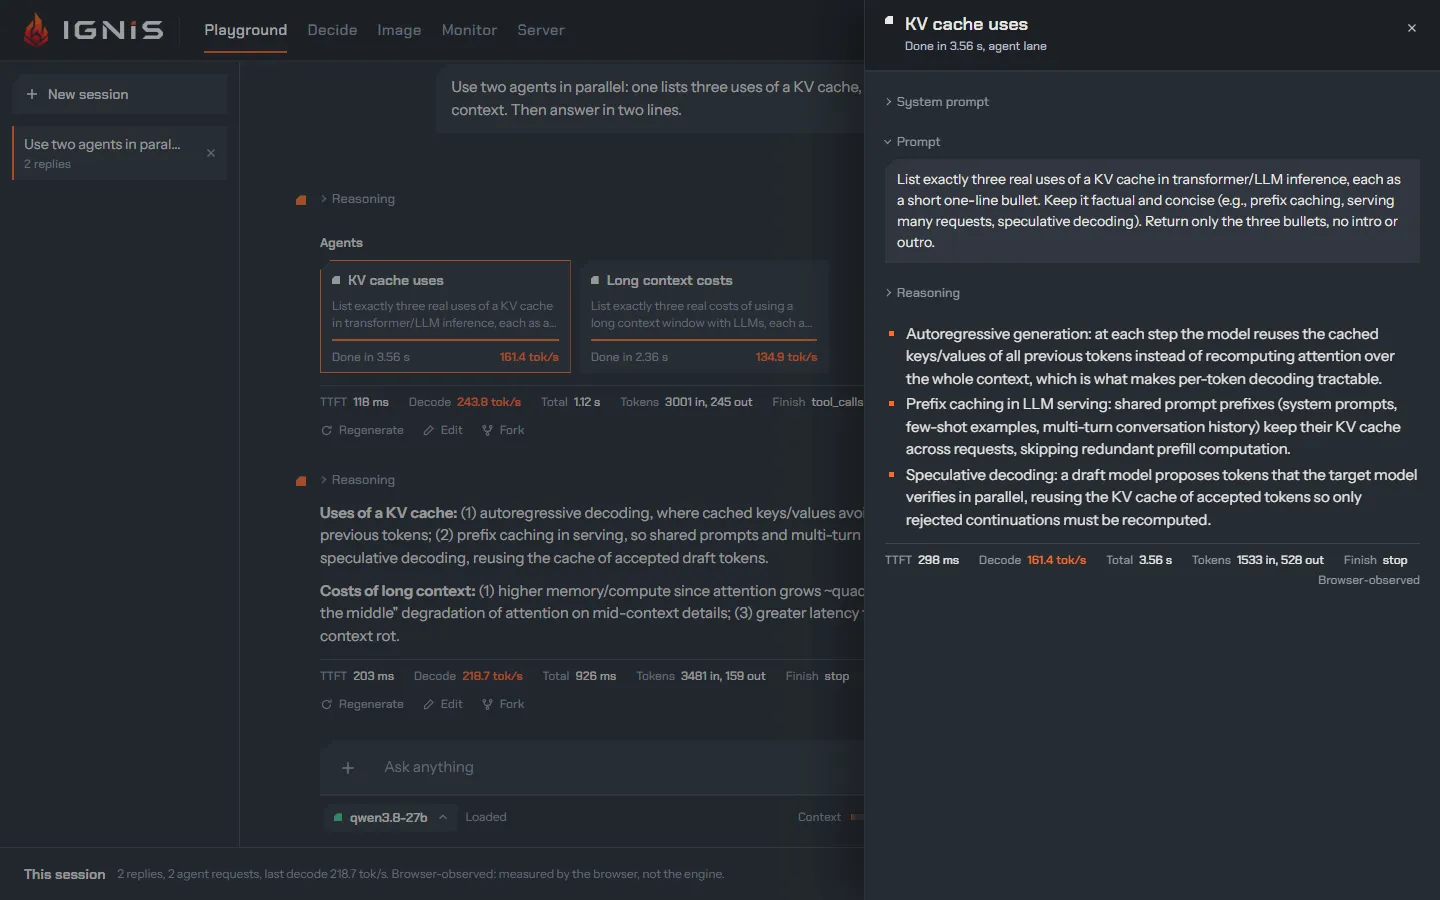The image size is (1440, 900).
Task: Collapse the Prompt section in the side panel
Action: tap(913, 142)
